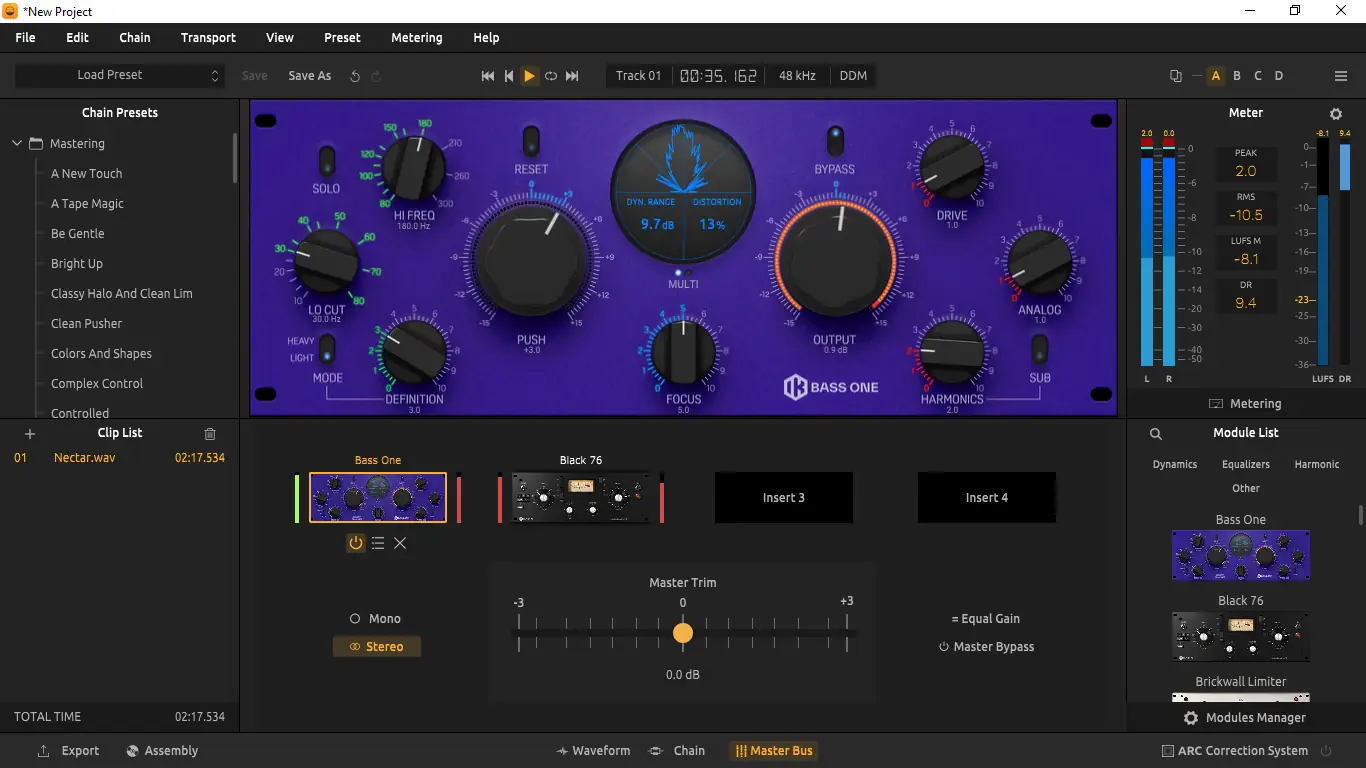
Task: Toggle the loop playback icon
Action: (551, 76)
